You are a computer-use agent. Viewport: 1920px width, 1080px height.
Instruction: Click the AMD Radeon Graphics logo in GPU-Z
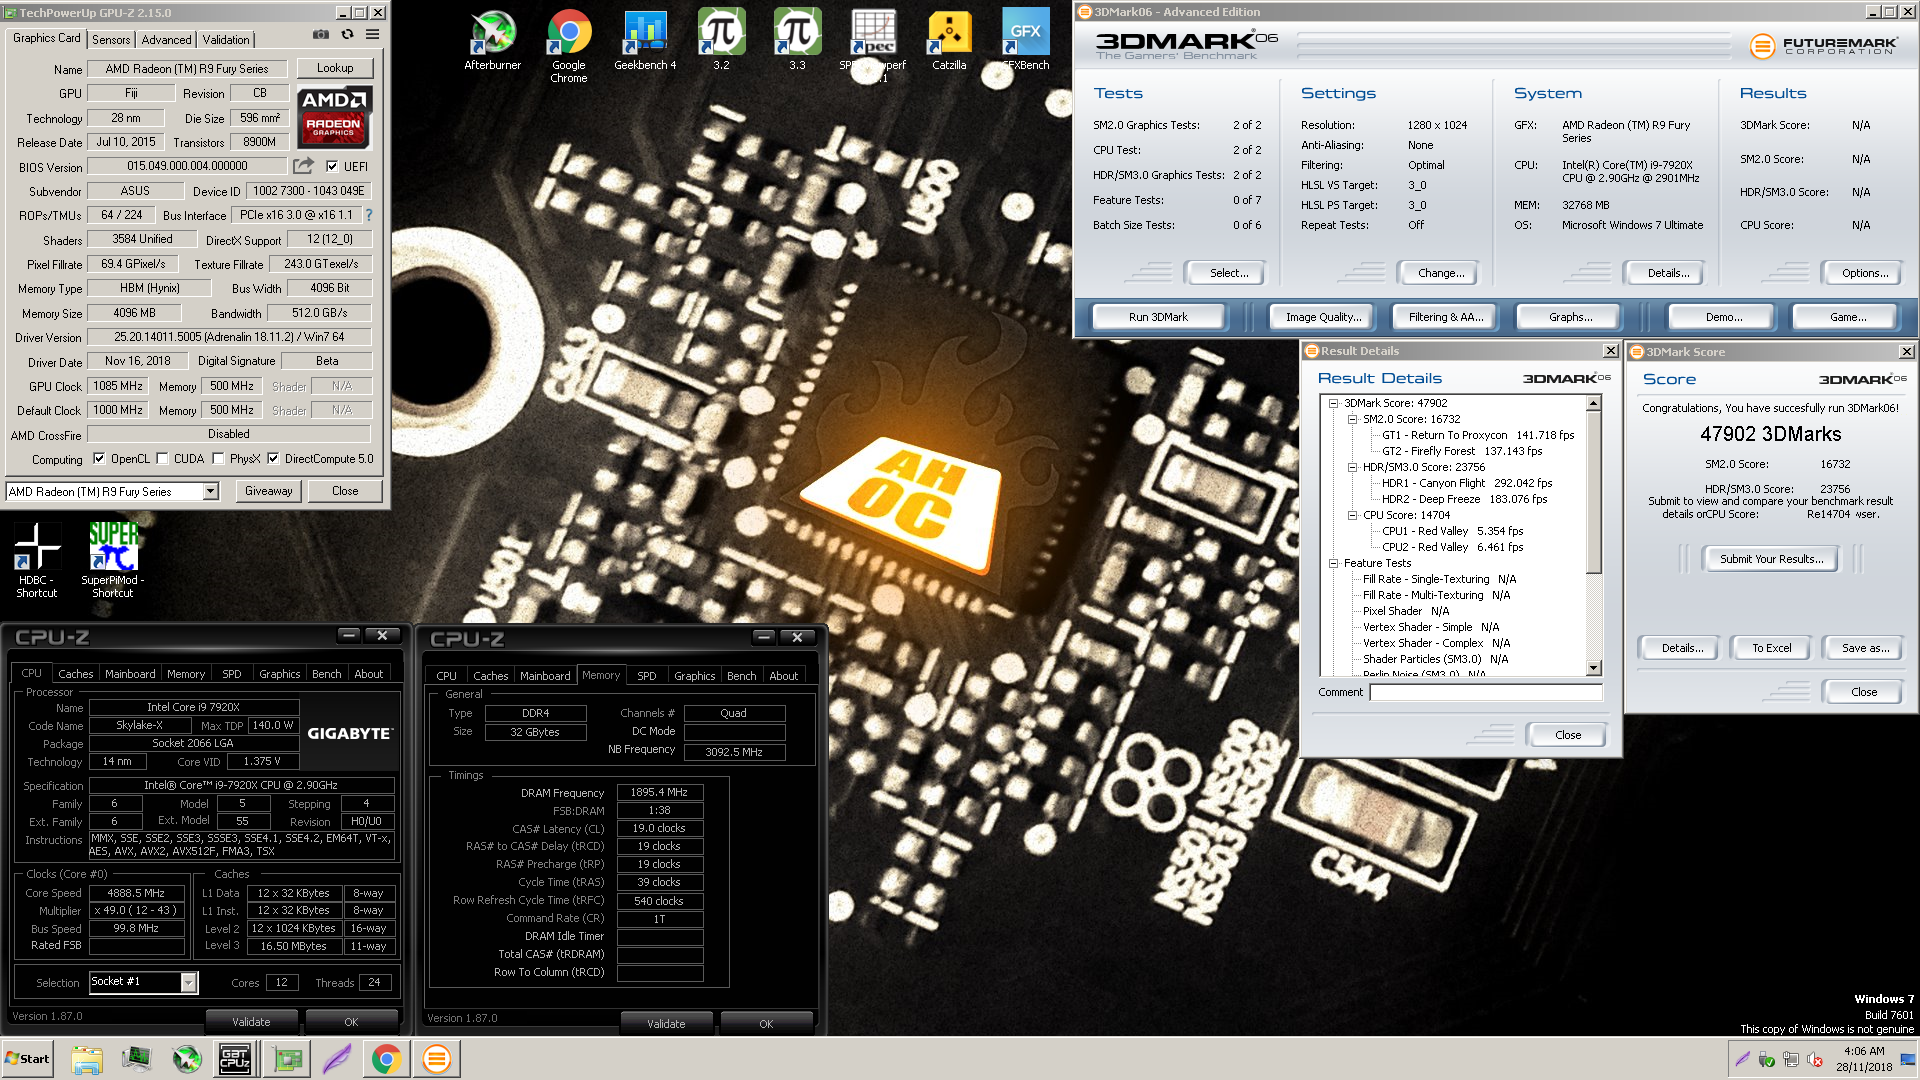click(334, 117)
